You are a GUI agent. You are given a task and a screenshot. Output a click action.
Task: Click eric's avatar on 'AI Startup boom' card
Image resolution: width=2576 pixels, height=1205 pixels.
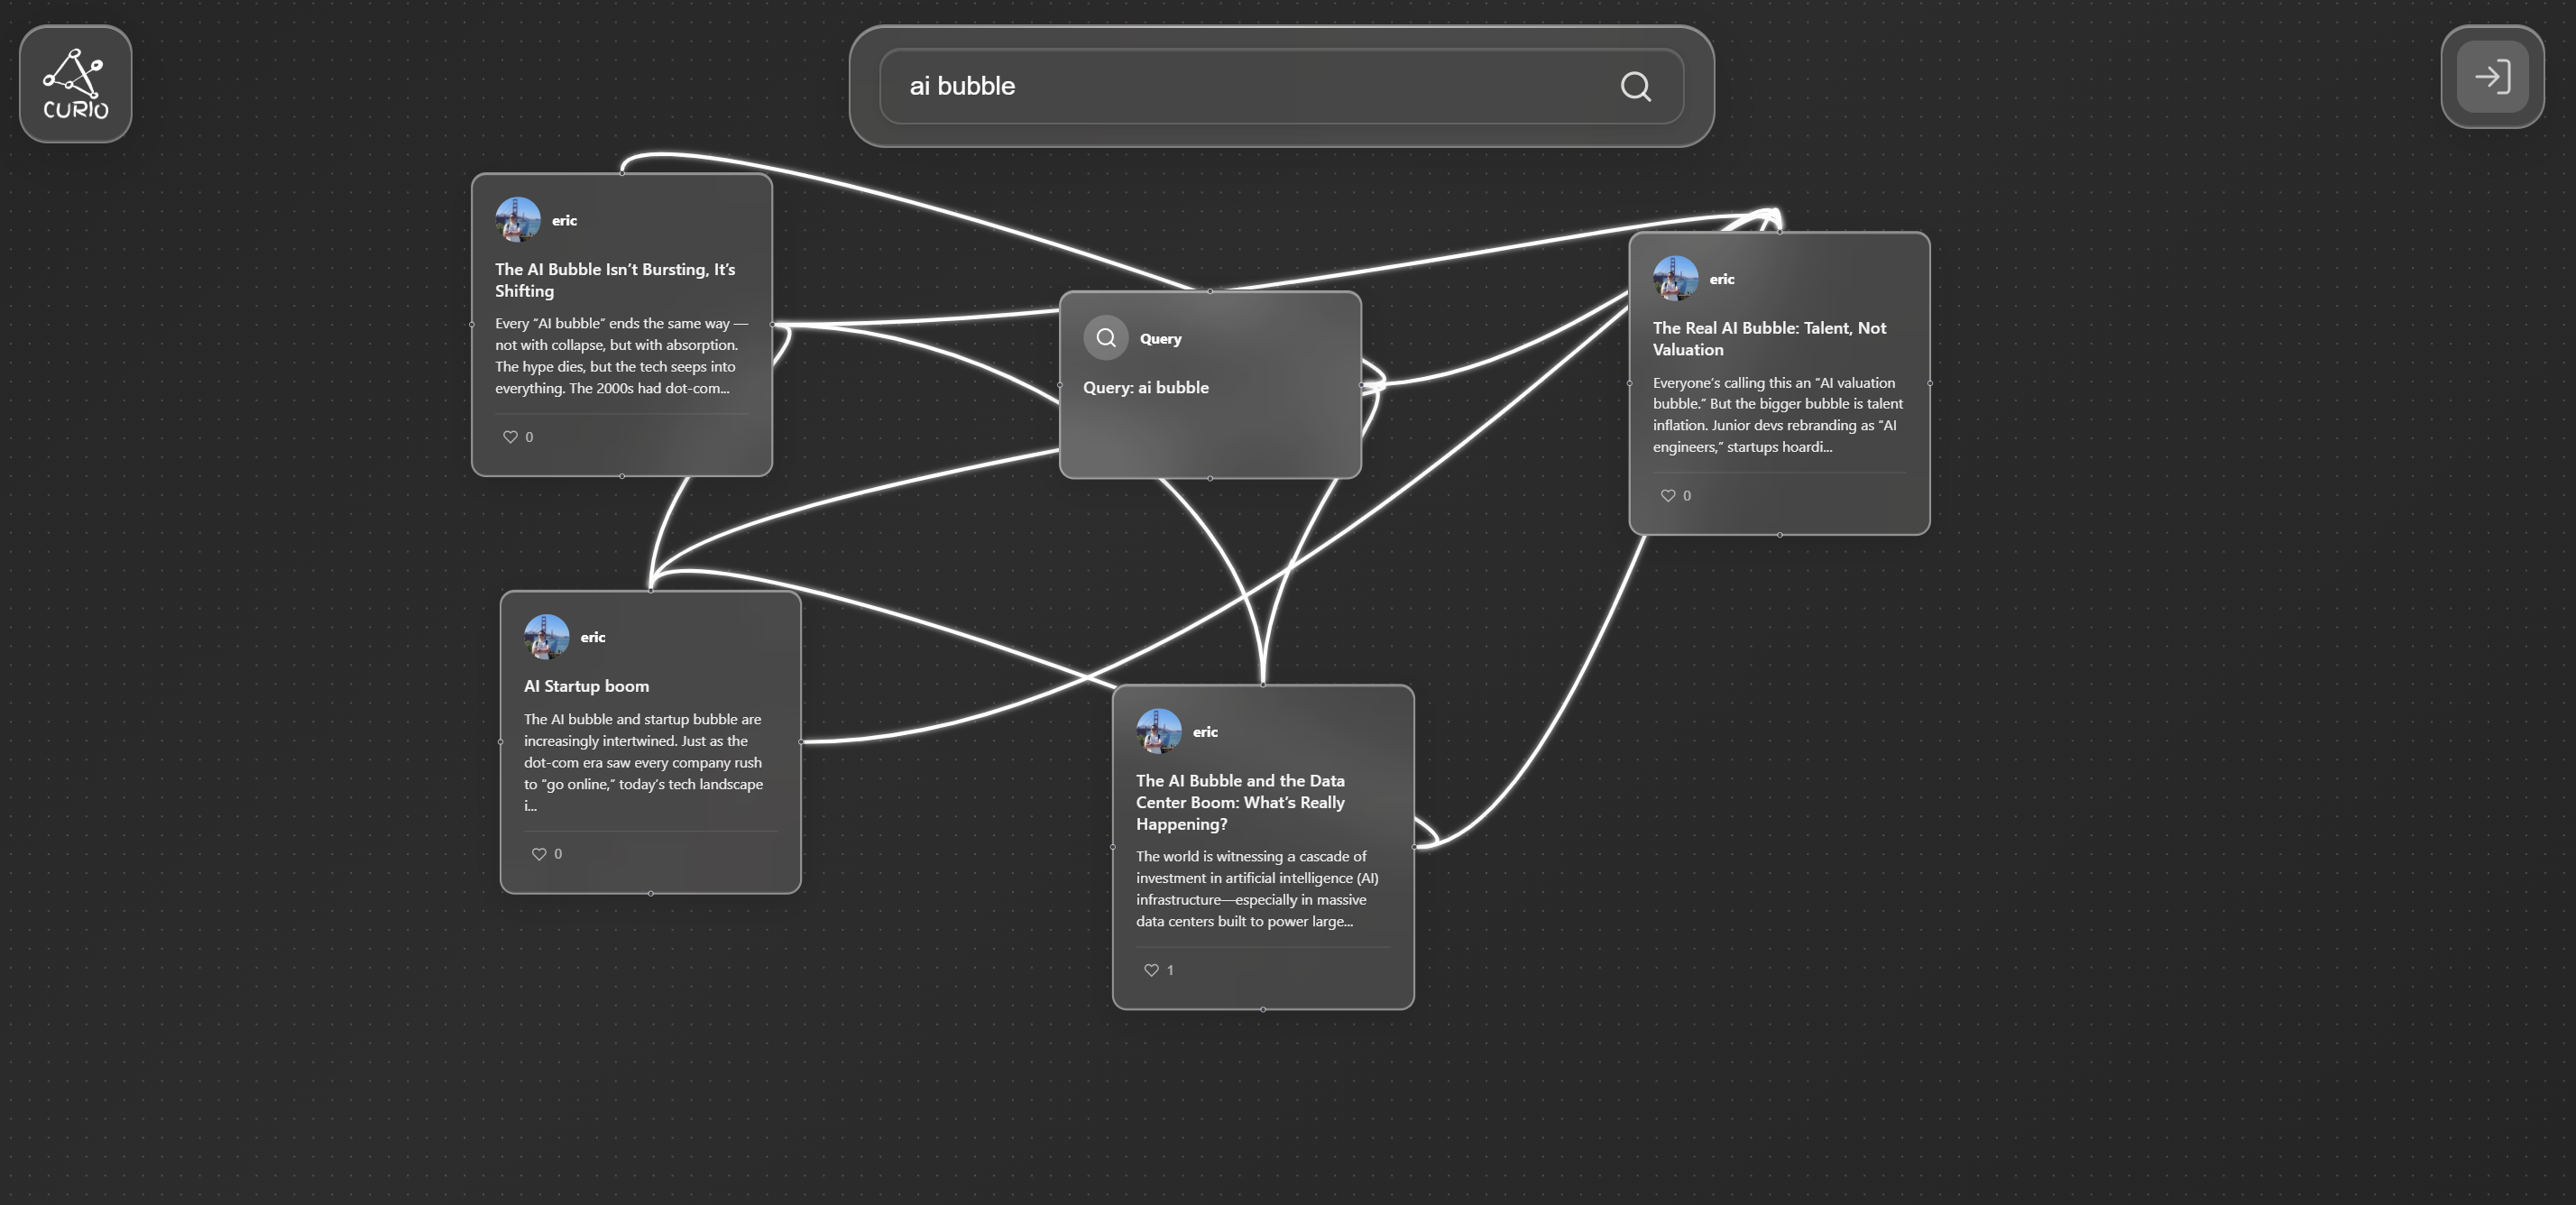pos(546,637)
